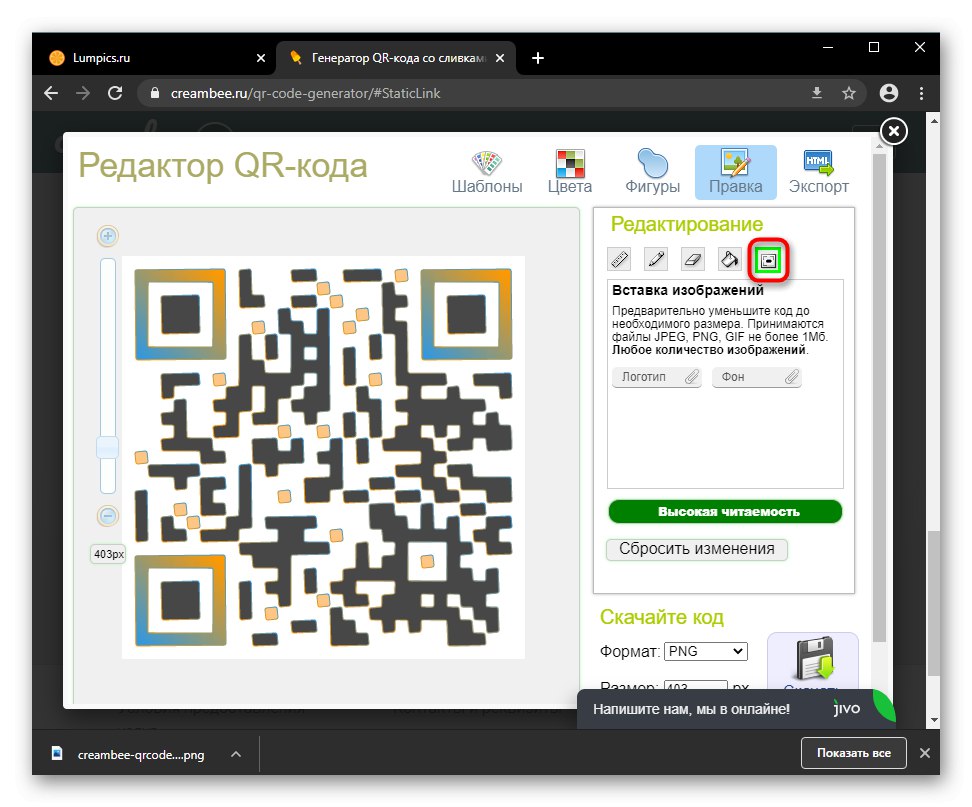Viewport: 972px width, 807px height.
Task: Open the Экспорт HTML section
Action: 818,172
